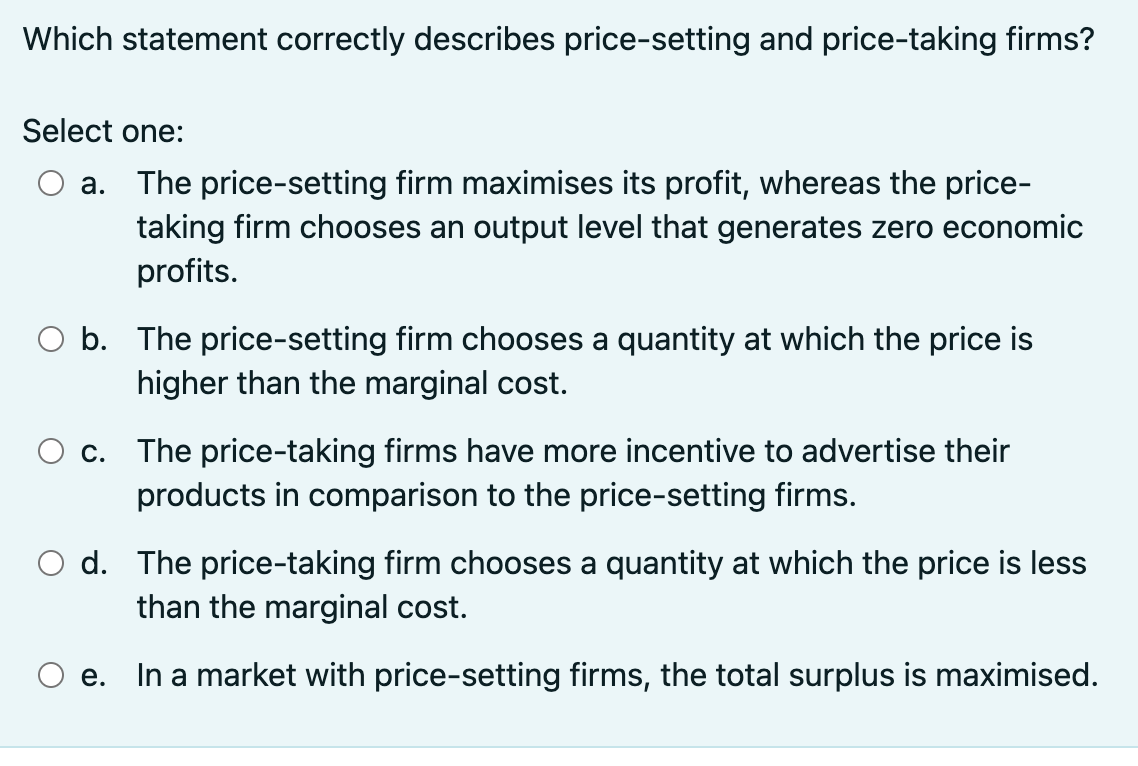The image size is (1138, 766).
Task: Choose answer a about zero economic profits
Action: click(50, 184)
